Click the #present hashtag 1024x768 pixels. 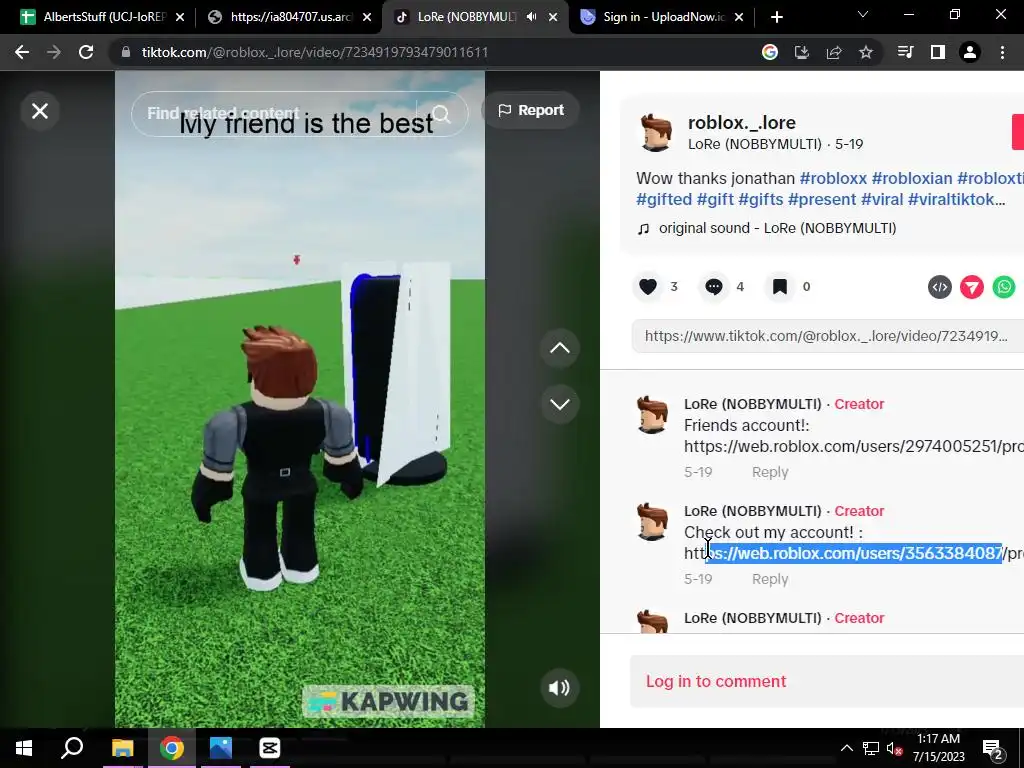click(822, 199)
